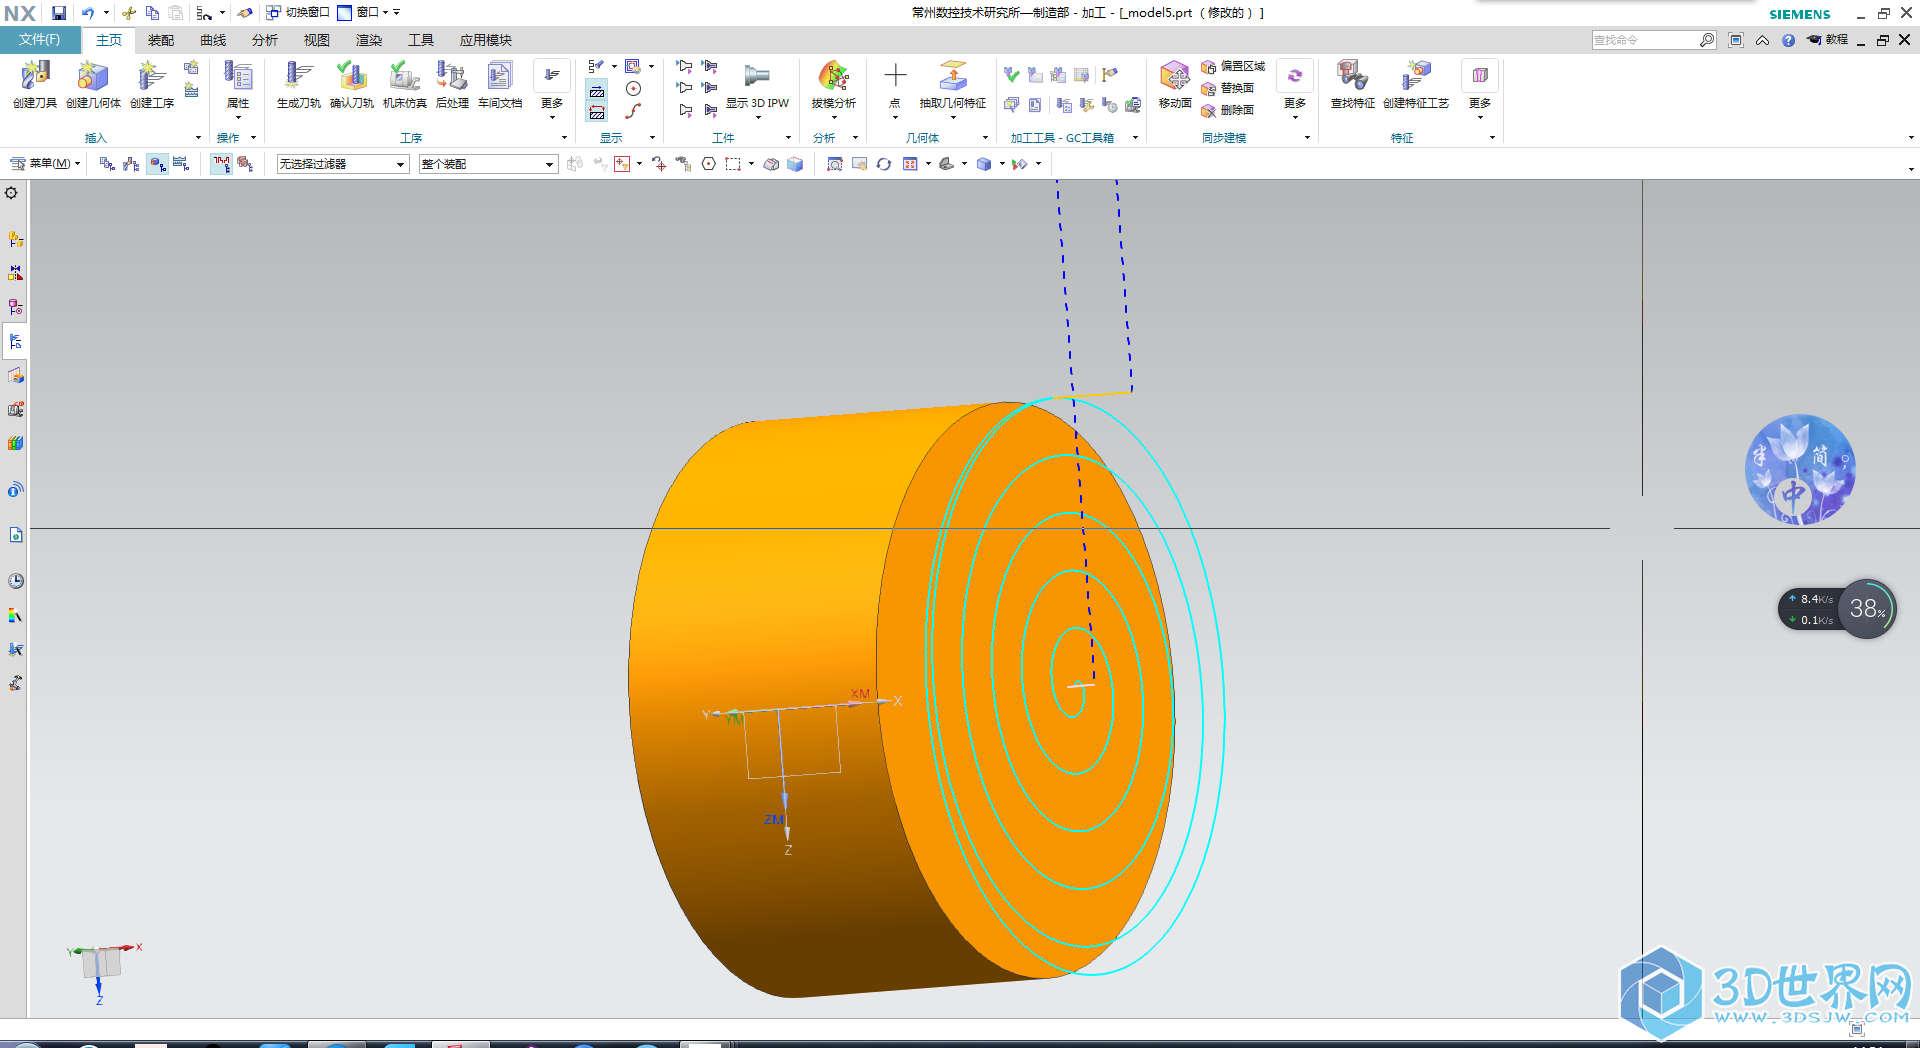The width and height of the screenshot is (1920, 1048).
Task: Click the Save icon in quick access bar
Action: point(59,13)
